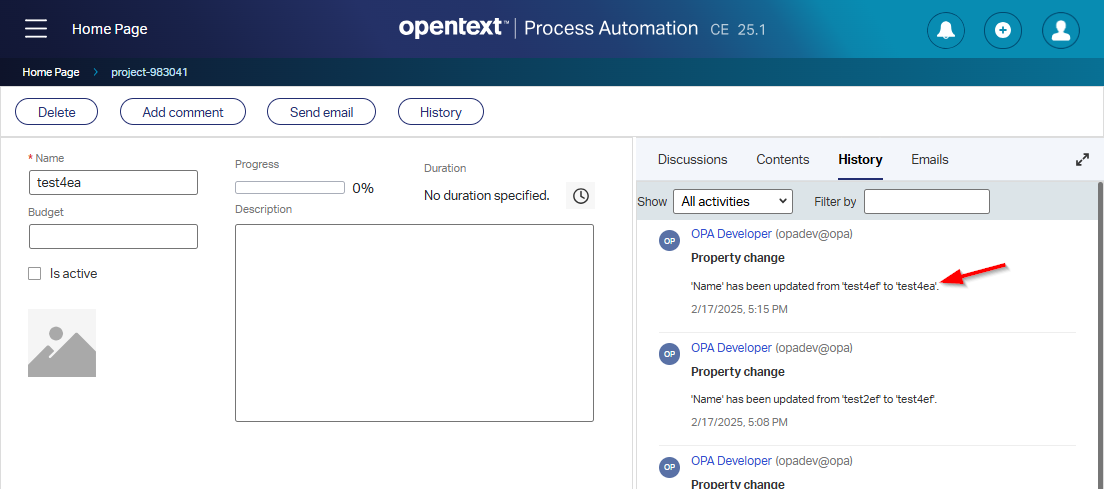1104x489 pixels.
Task: Expand the history panel to full size
Action: (x=1082, y=160)
